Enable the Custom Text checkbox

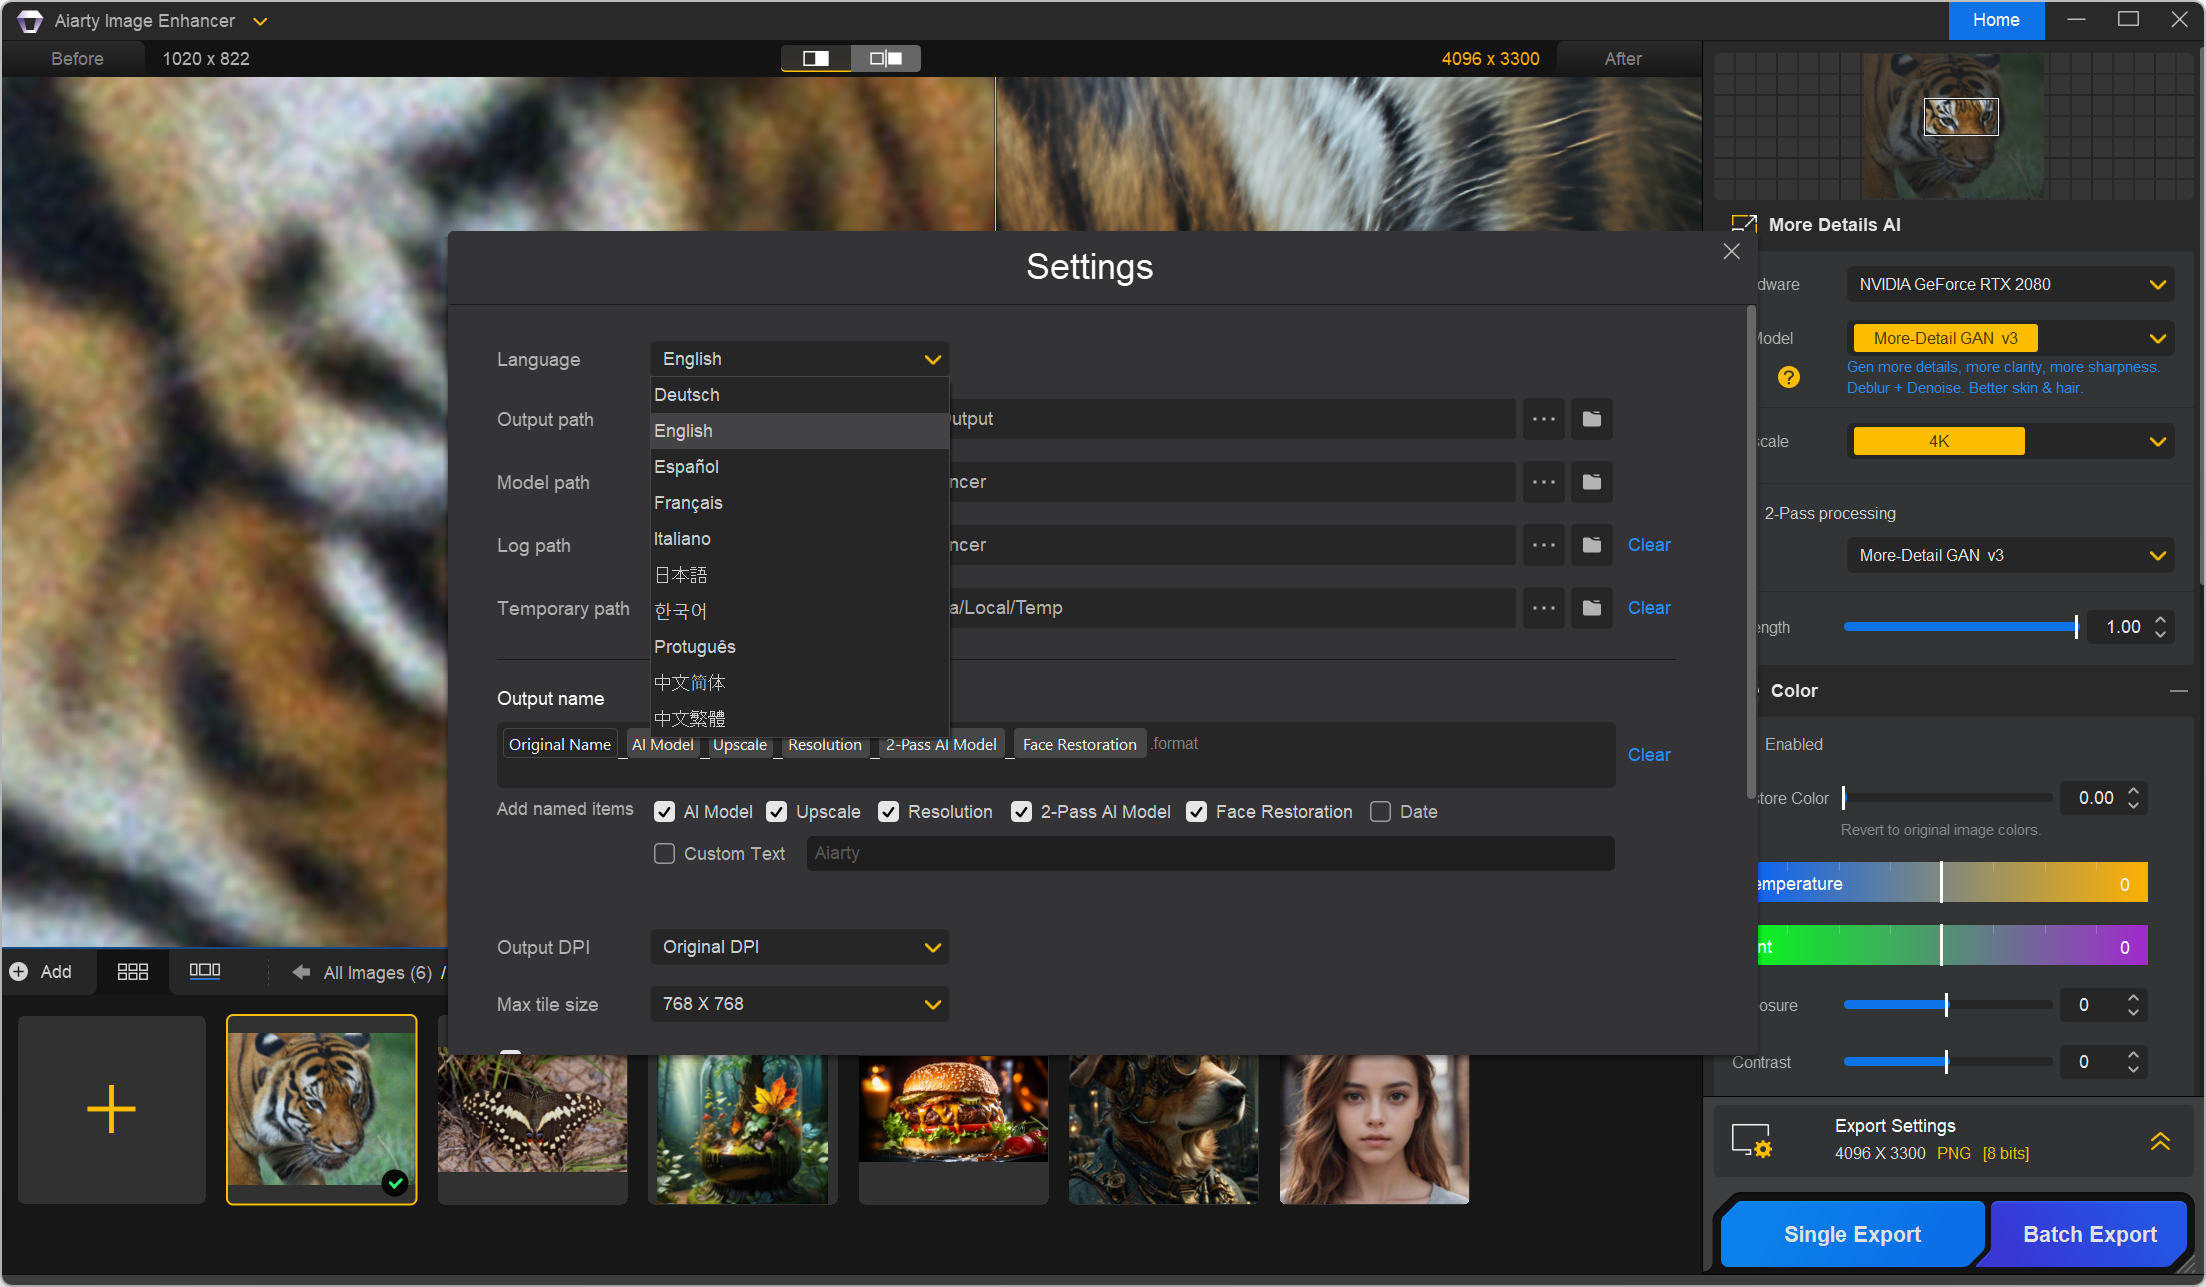point(664,854)
